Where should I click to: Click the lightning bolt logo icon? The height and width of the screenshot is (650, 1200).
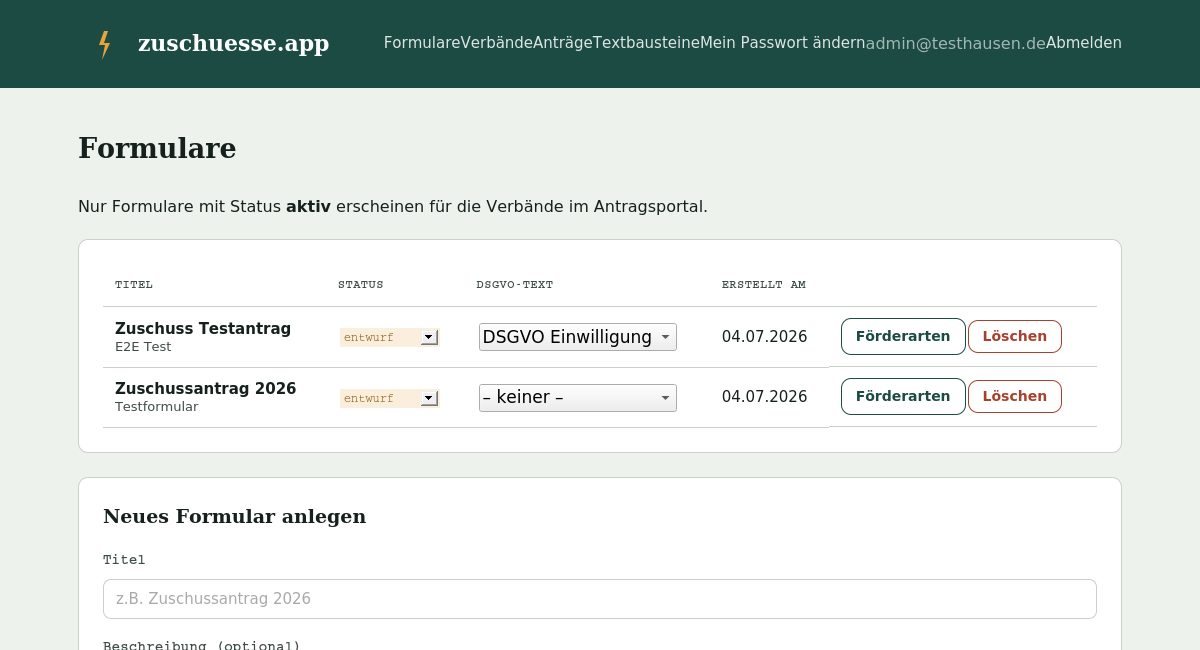click(104, 44)
